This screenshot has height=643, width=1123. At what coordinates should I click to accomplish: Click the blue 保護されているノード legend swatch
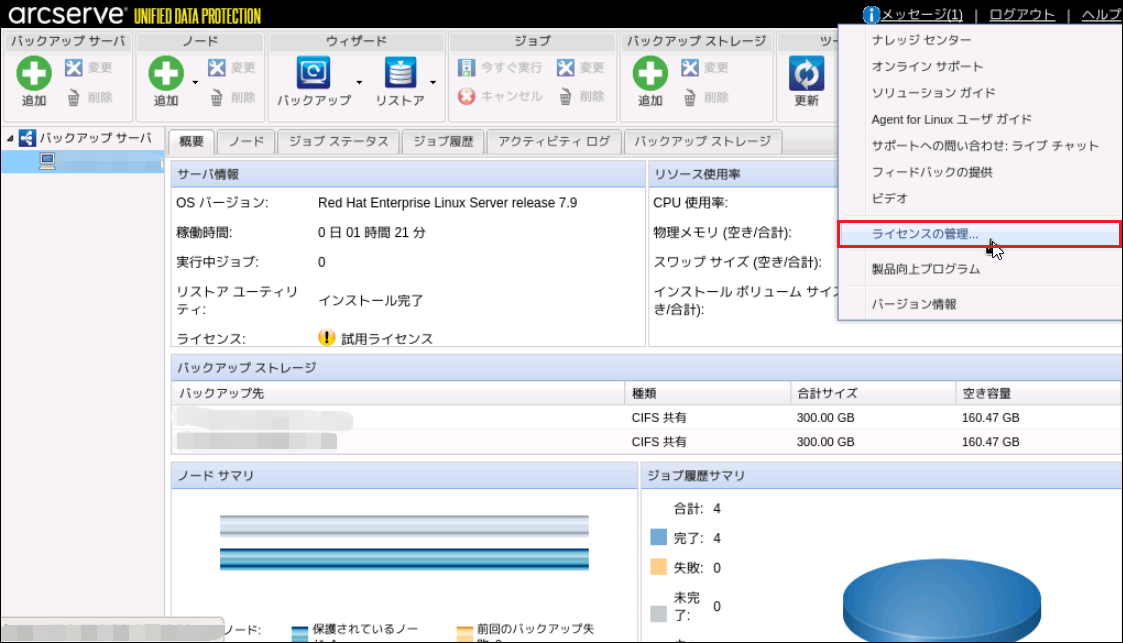coord(300,634)
